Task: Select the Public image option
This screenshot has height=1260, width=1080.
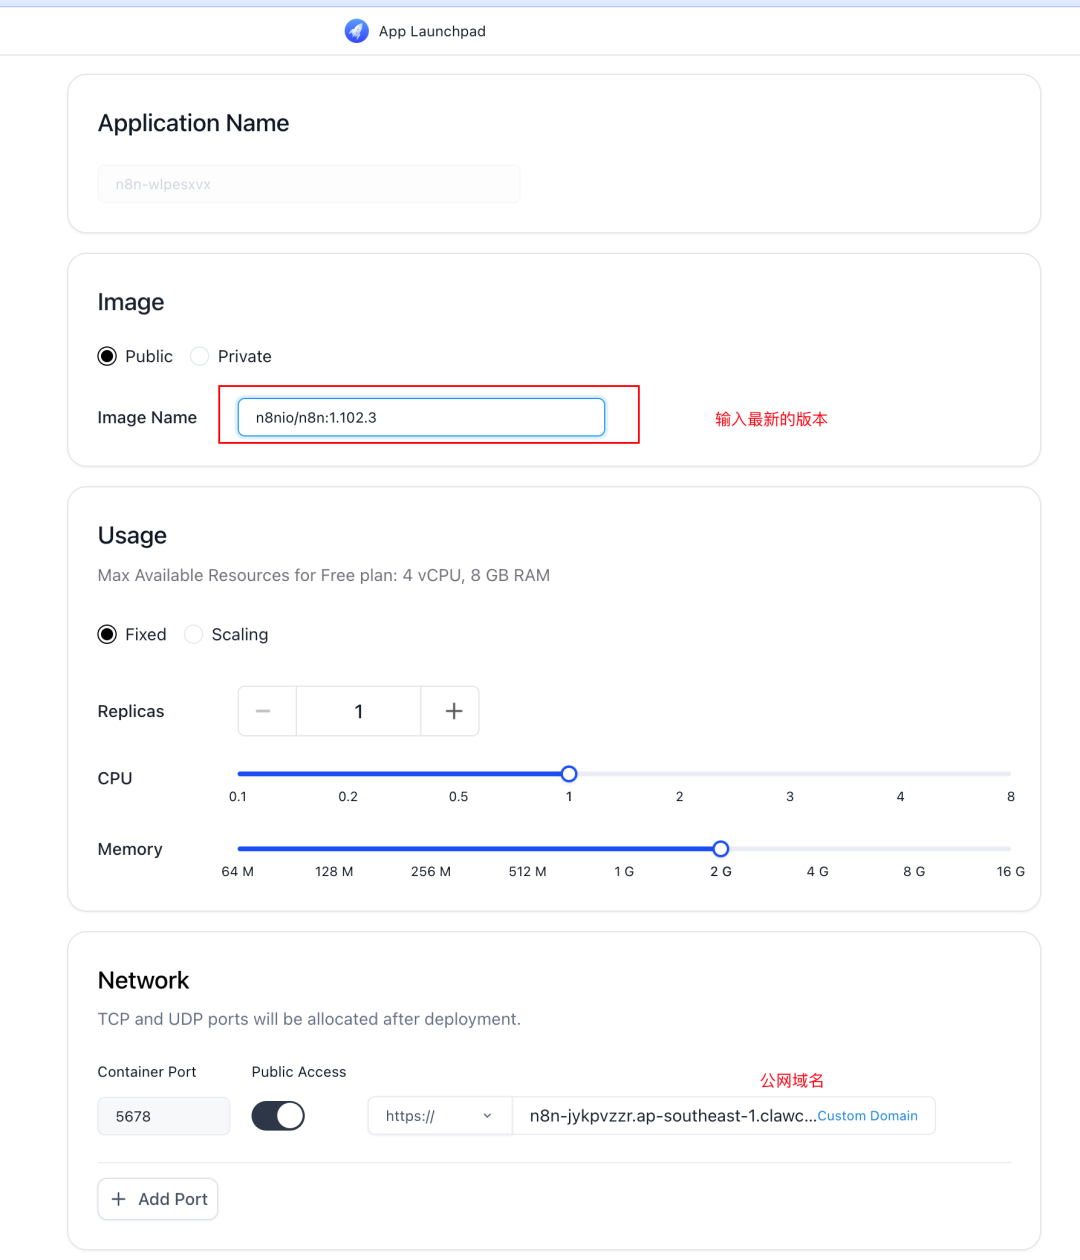Action: tap(107, 356)
